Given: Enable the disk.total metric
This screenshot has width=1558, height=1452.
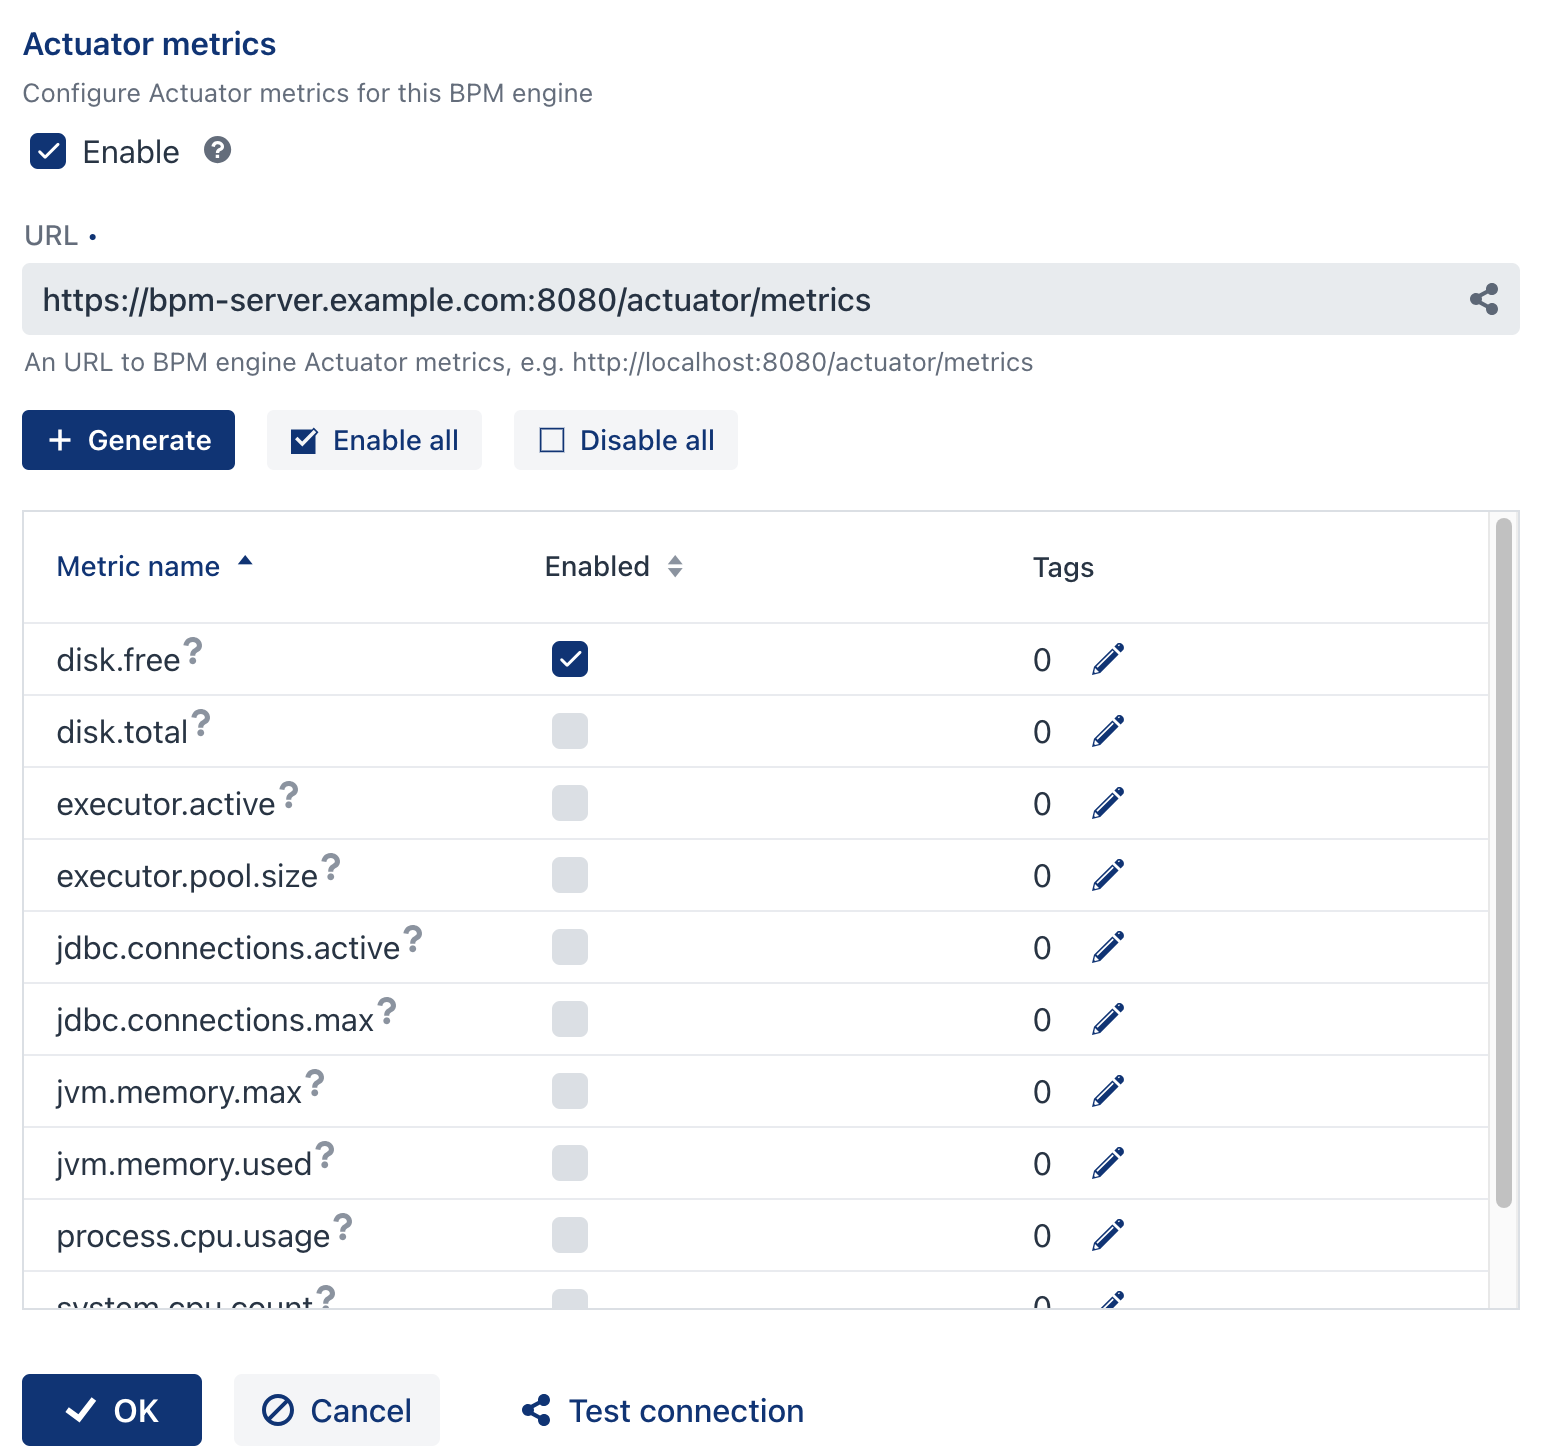Looking at the screenshot, I should click(x=569, y=731).
